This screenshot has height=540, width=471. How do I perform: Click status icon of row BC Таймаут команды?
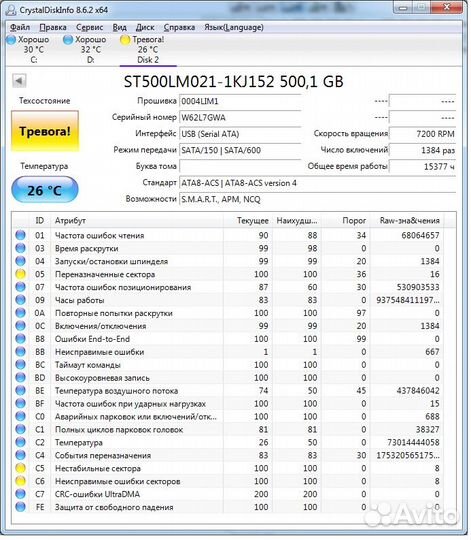pos(21,365)
